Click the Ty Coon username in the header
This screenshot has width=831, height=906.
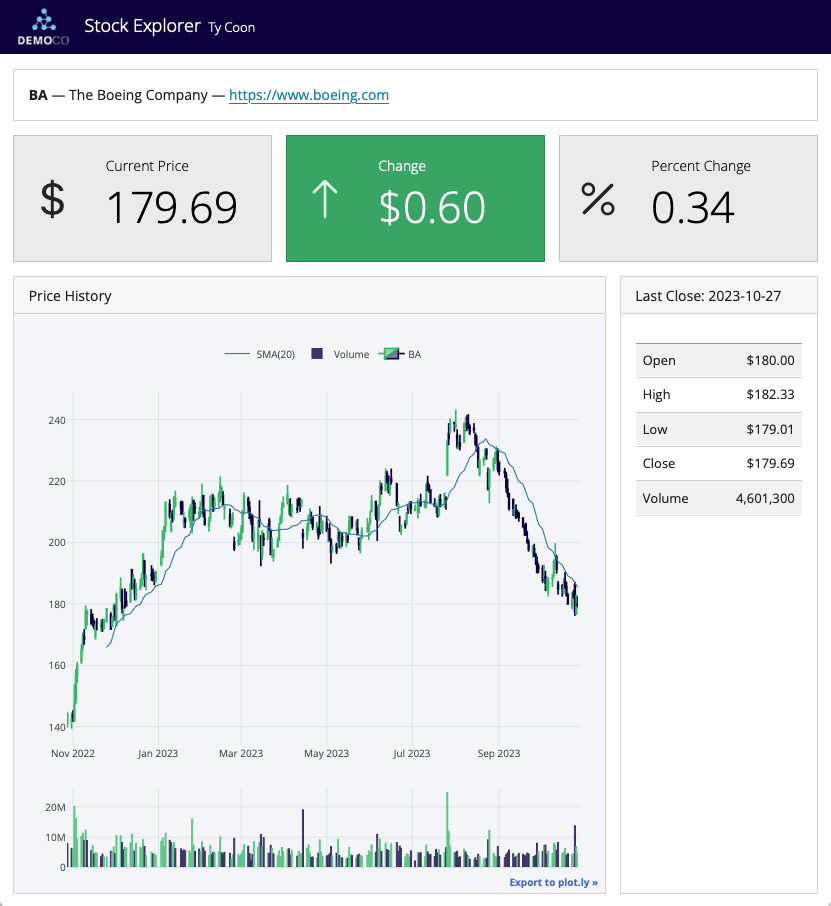(231, 28)
